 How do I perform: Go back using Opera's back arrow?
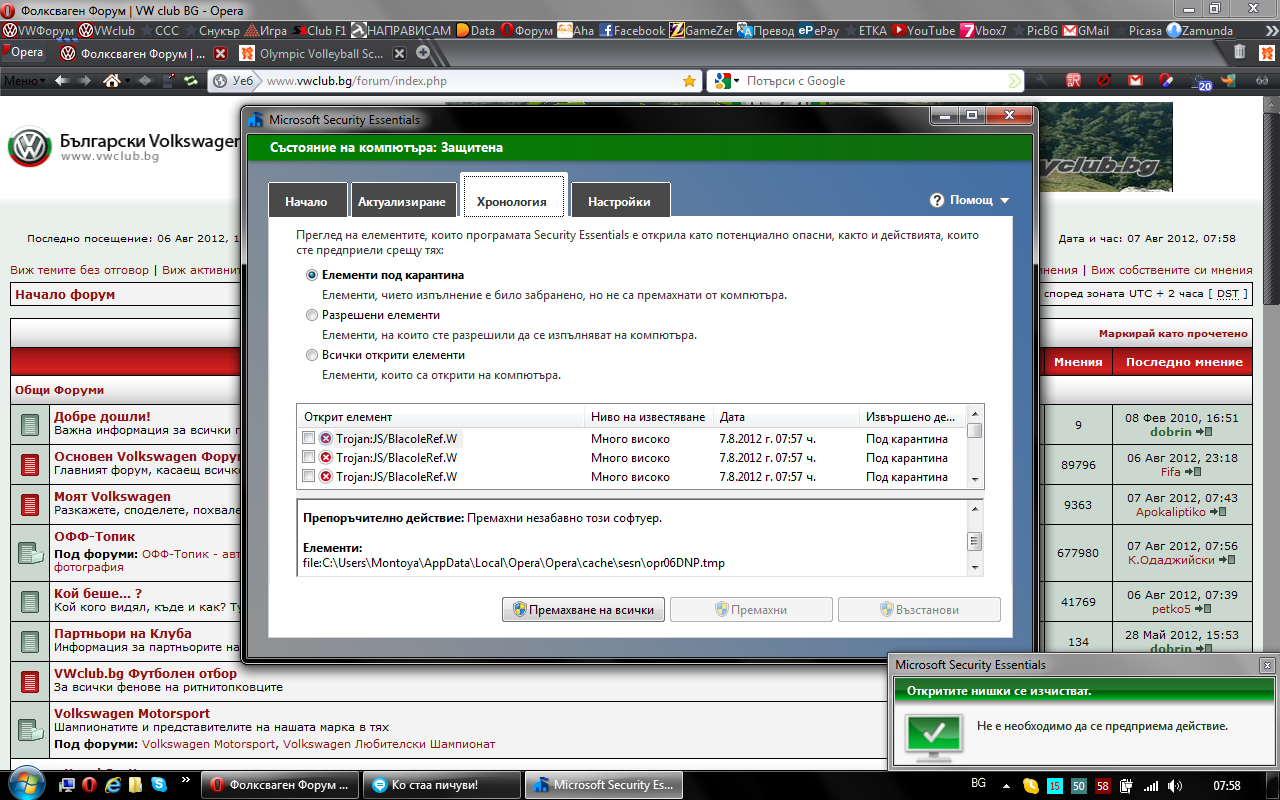(60, 81)
